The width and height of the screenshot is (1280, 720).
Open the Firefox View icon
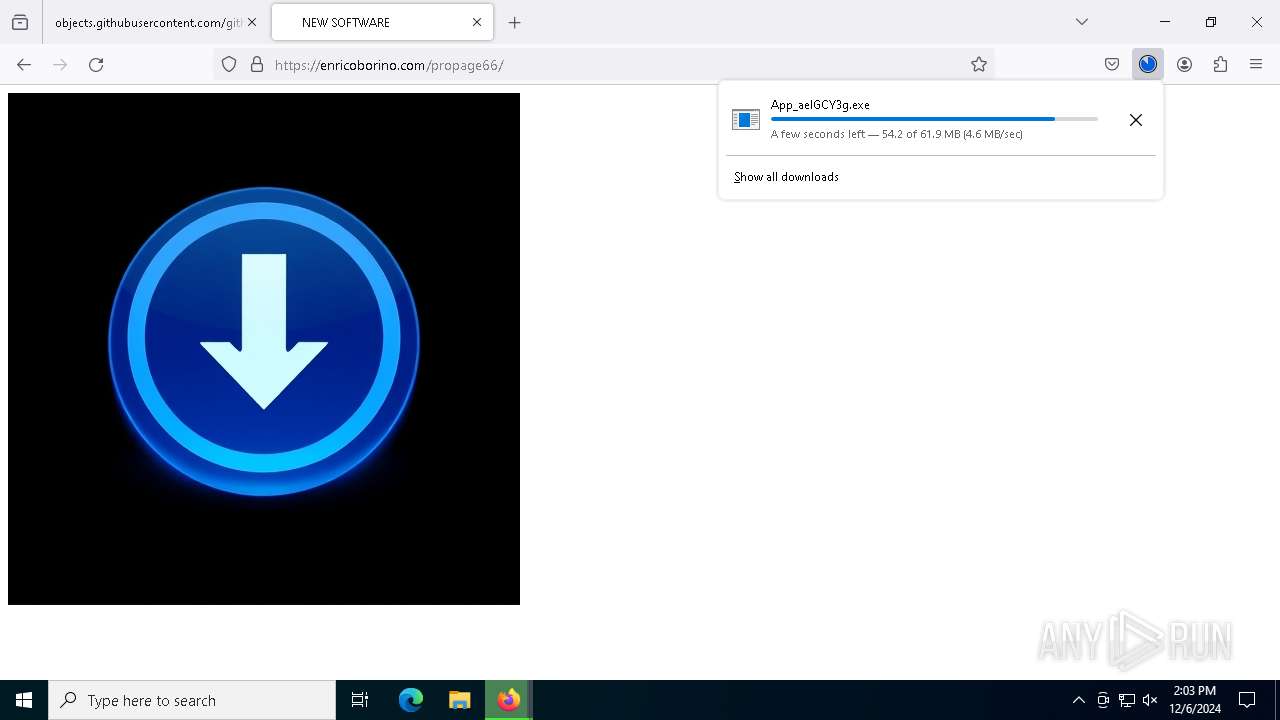point(20,22)
